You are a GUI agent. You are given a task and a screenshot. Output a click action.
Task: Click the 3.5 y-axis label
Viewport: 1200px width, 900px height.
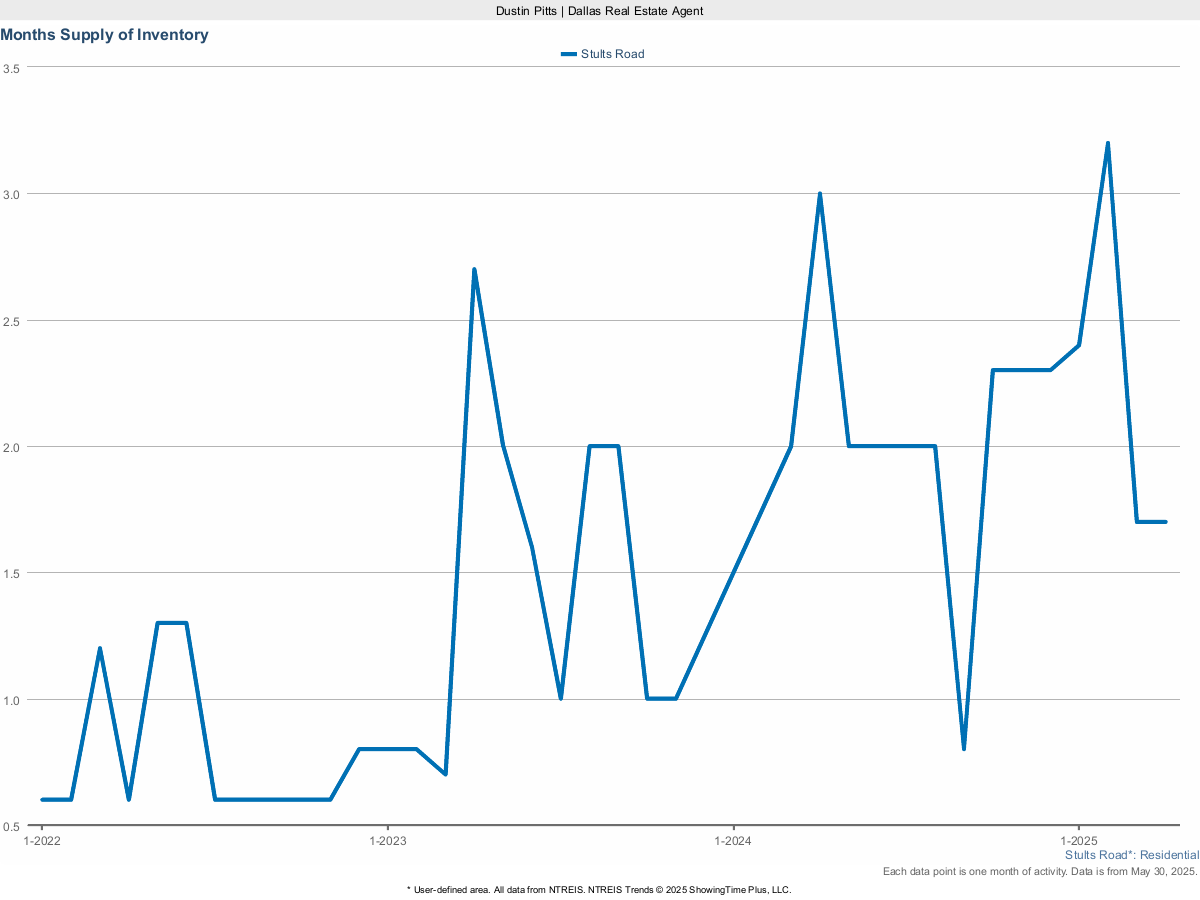pyautogui.click(x=12, y=68)
